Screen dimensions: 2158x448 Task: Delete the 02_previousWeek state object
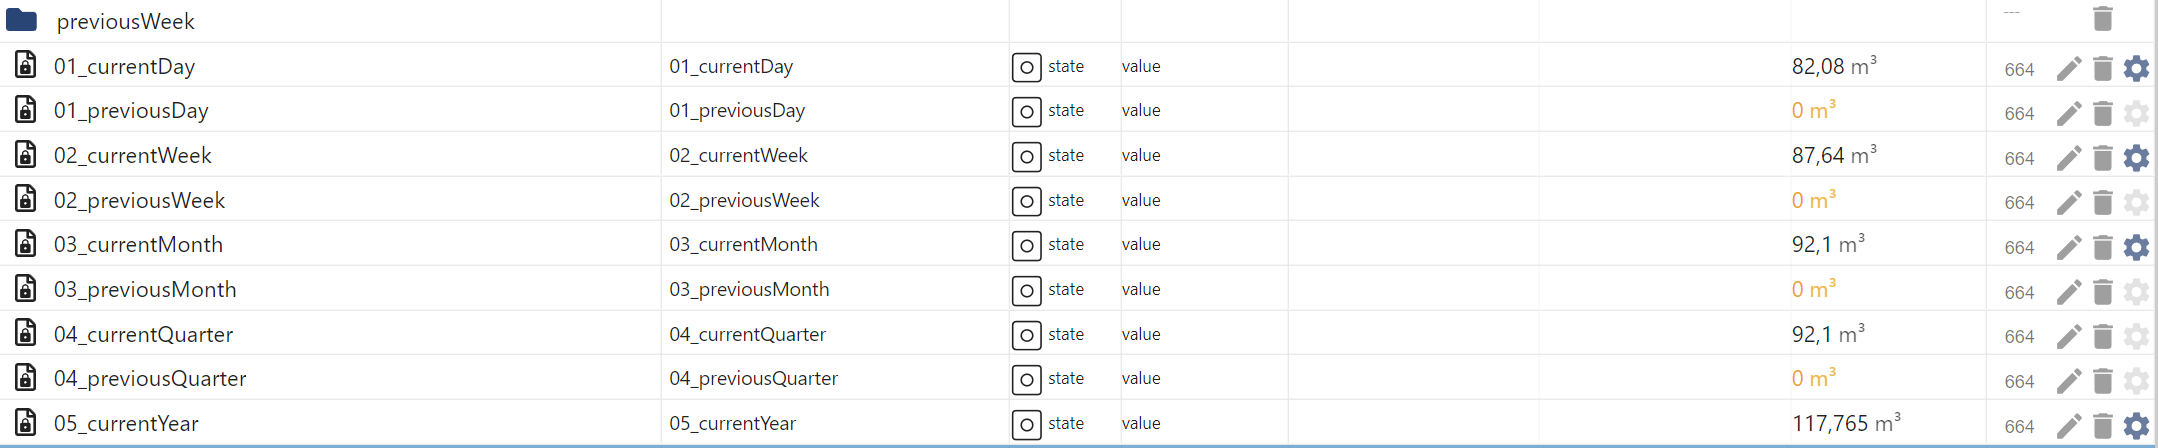pos(2103,203)
